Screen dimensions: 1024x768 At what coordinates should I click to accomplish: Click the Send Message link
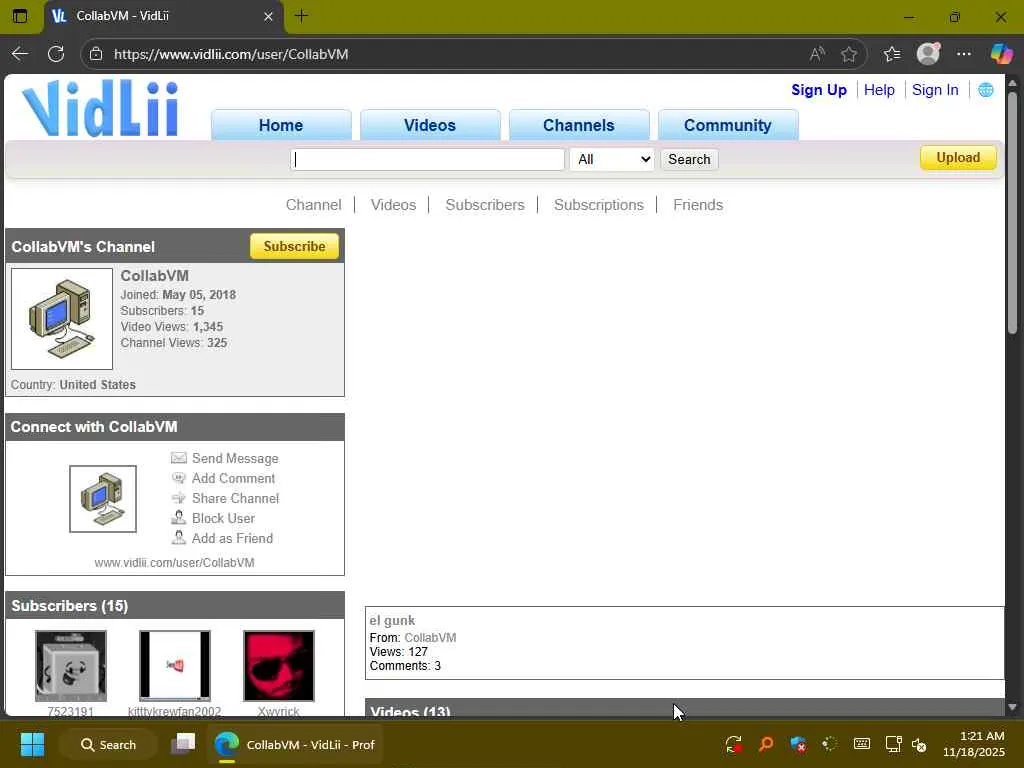point(235,458)
